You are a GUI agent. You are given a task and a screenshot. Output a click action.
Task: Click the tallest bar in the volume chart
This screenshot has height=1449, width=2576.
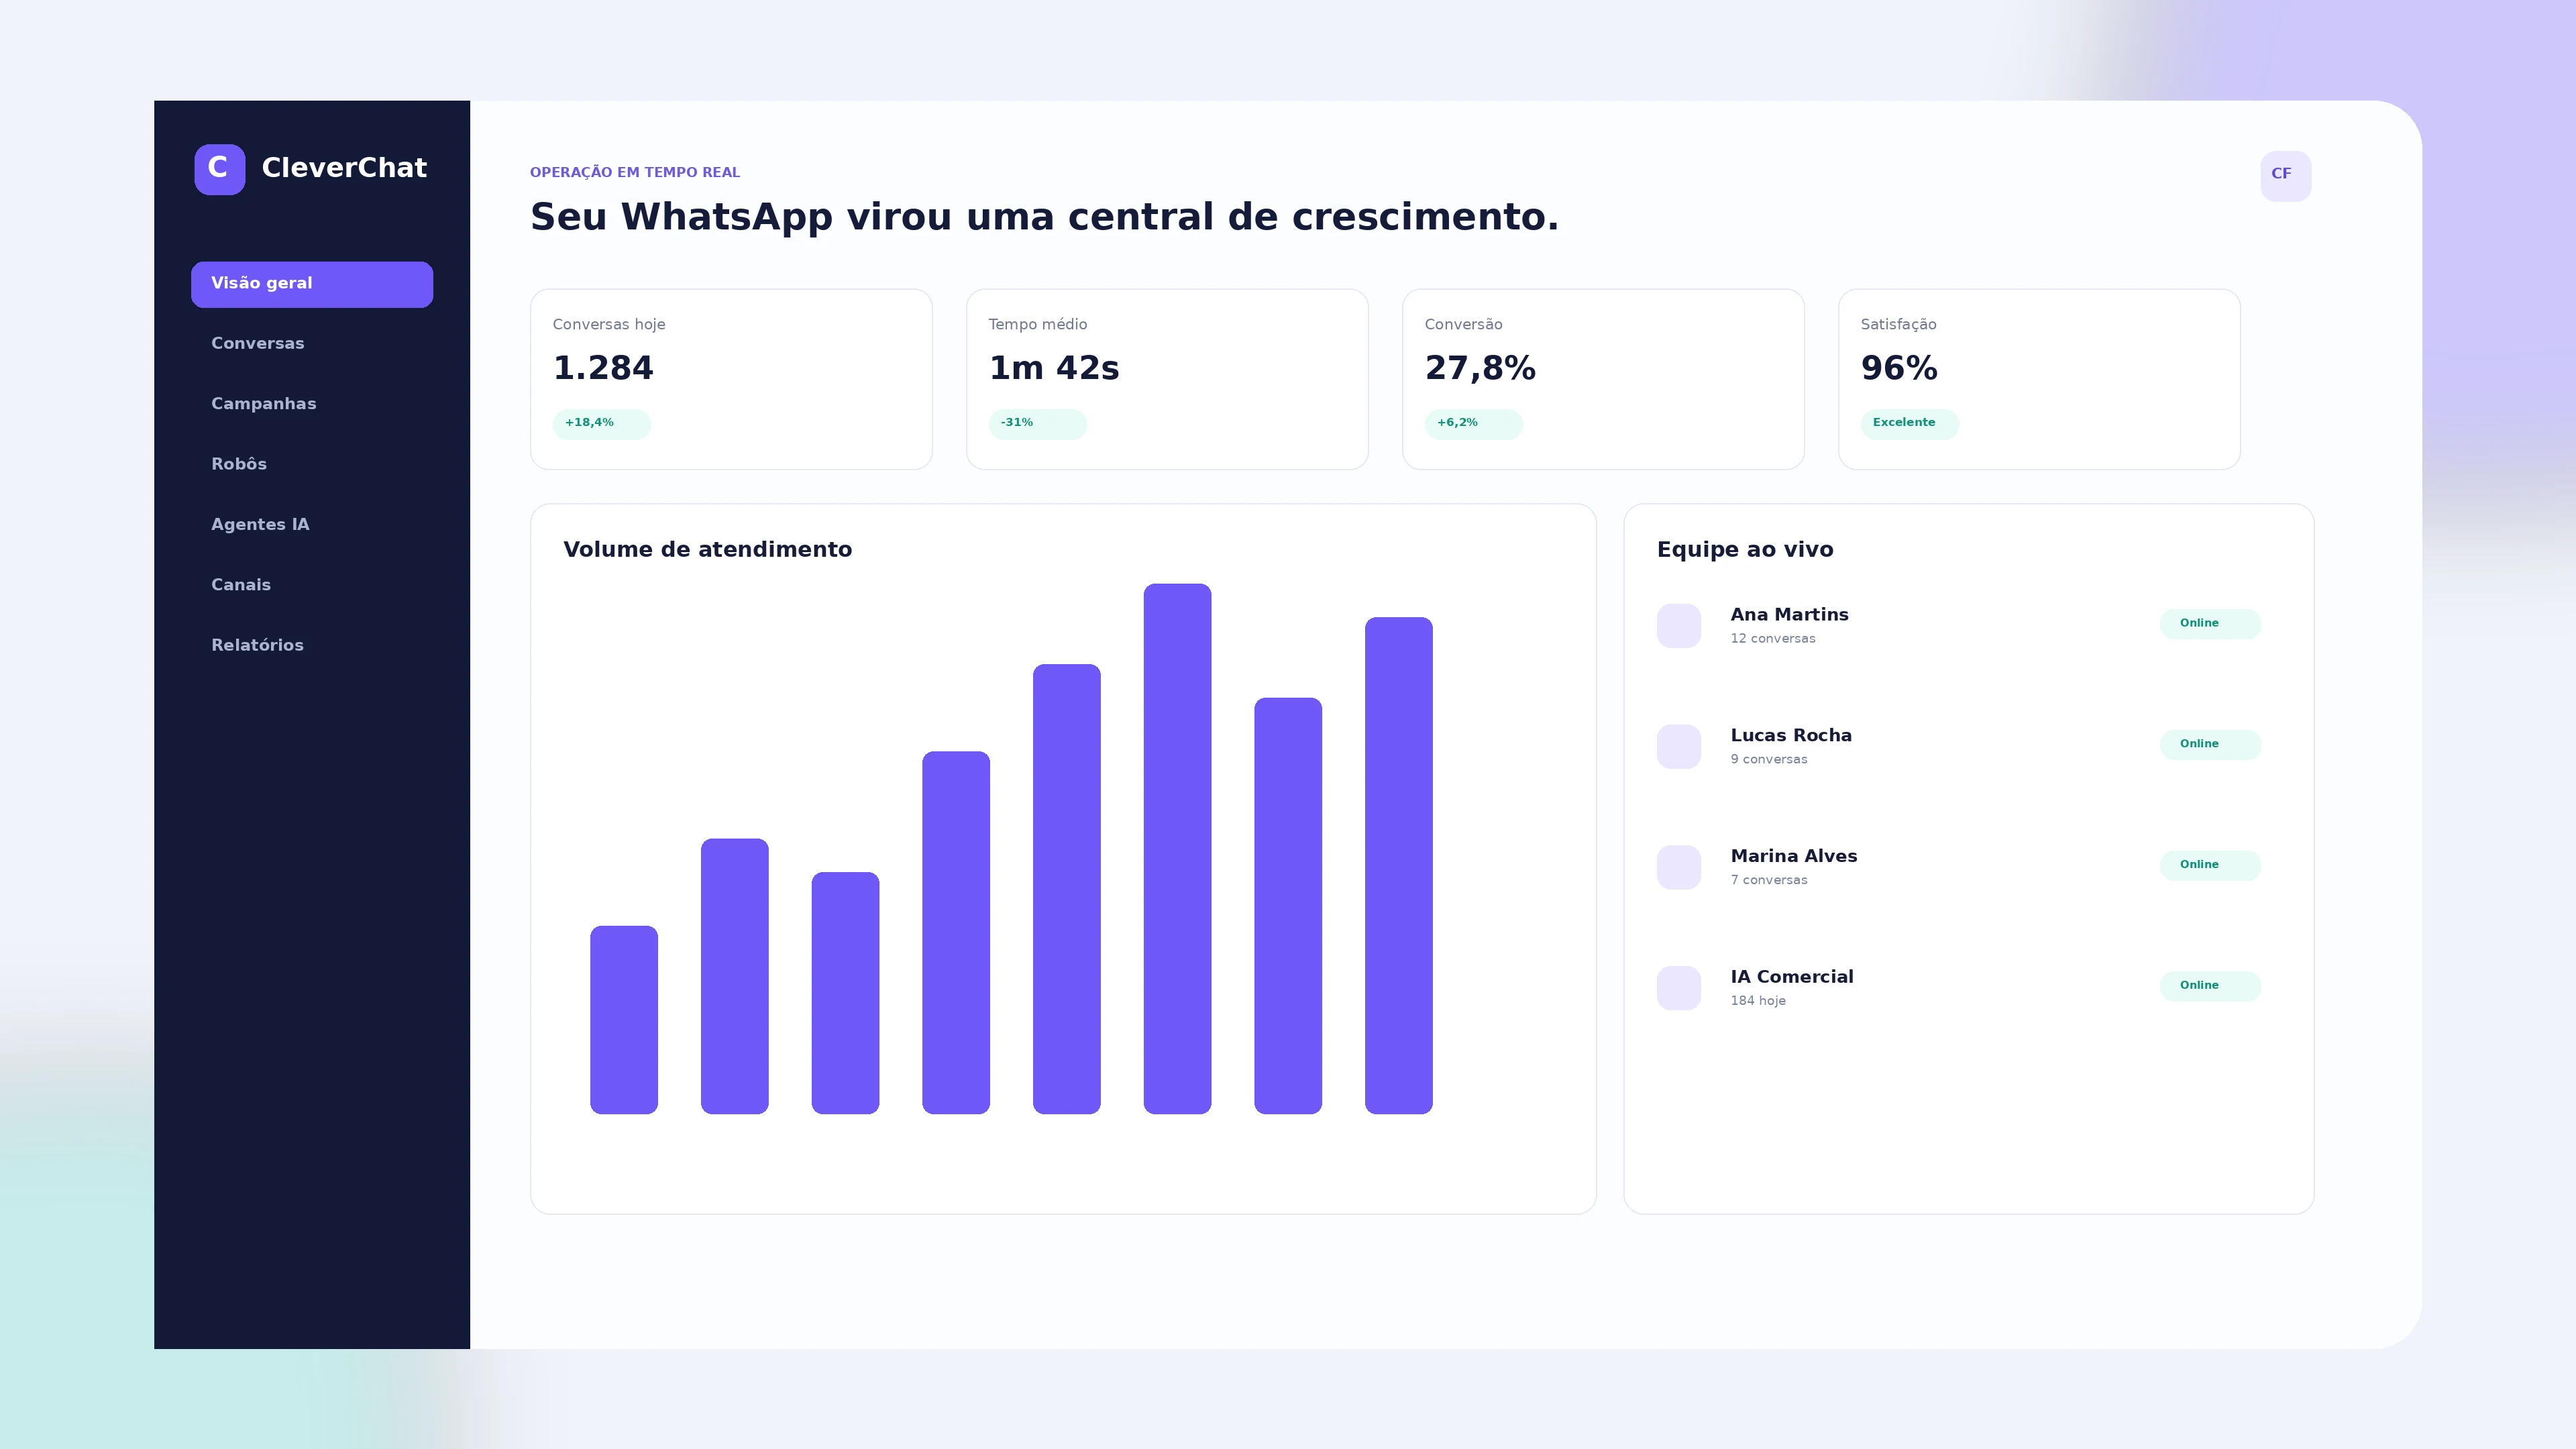coord(1177,849)
